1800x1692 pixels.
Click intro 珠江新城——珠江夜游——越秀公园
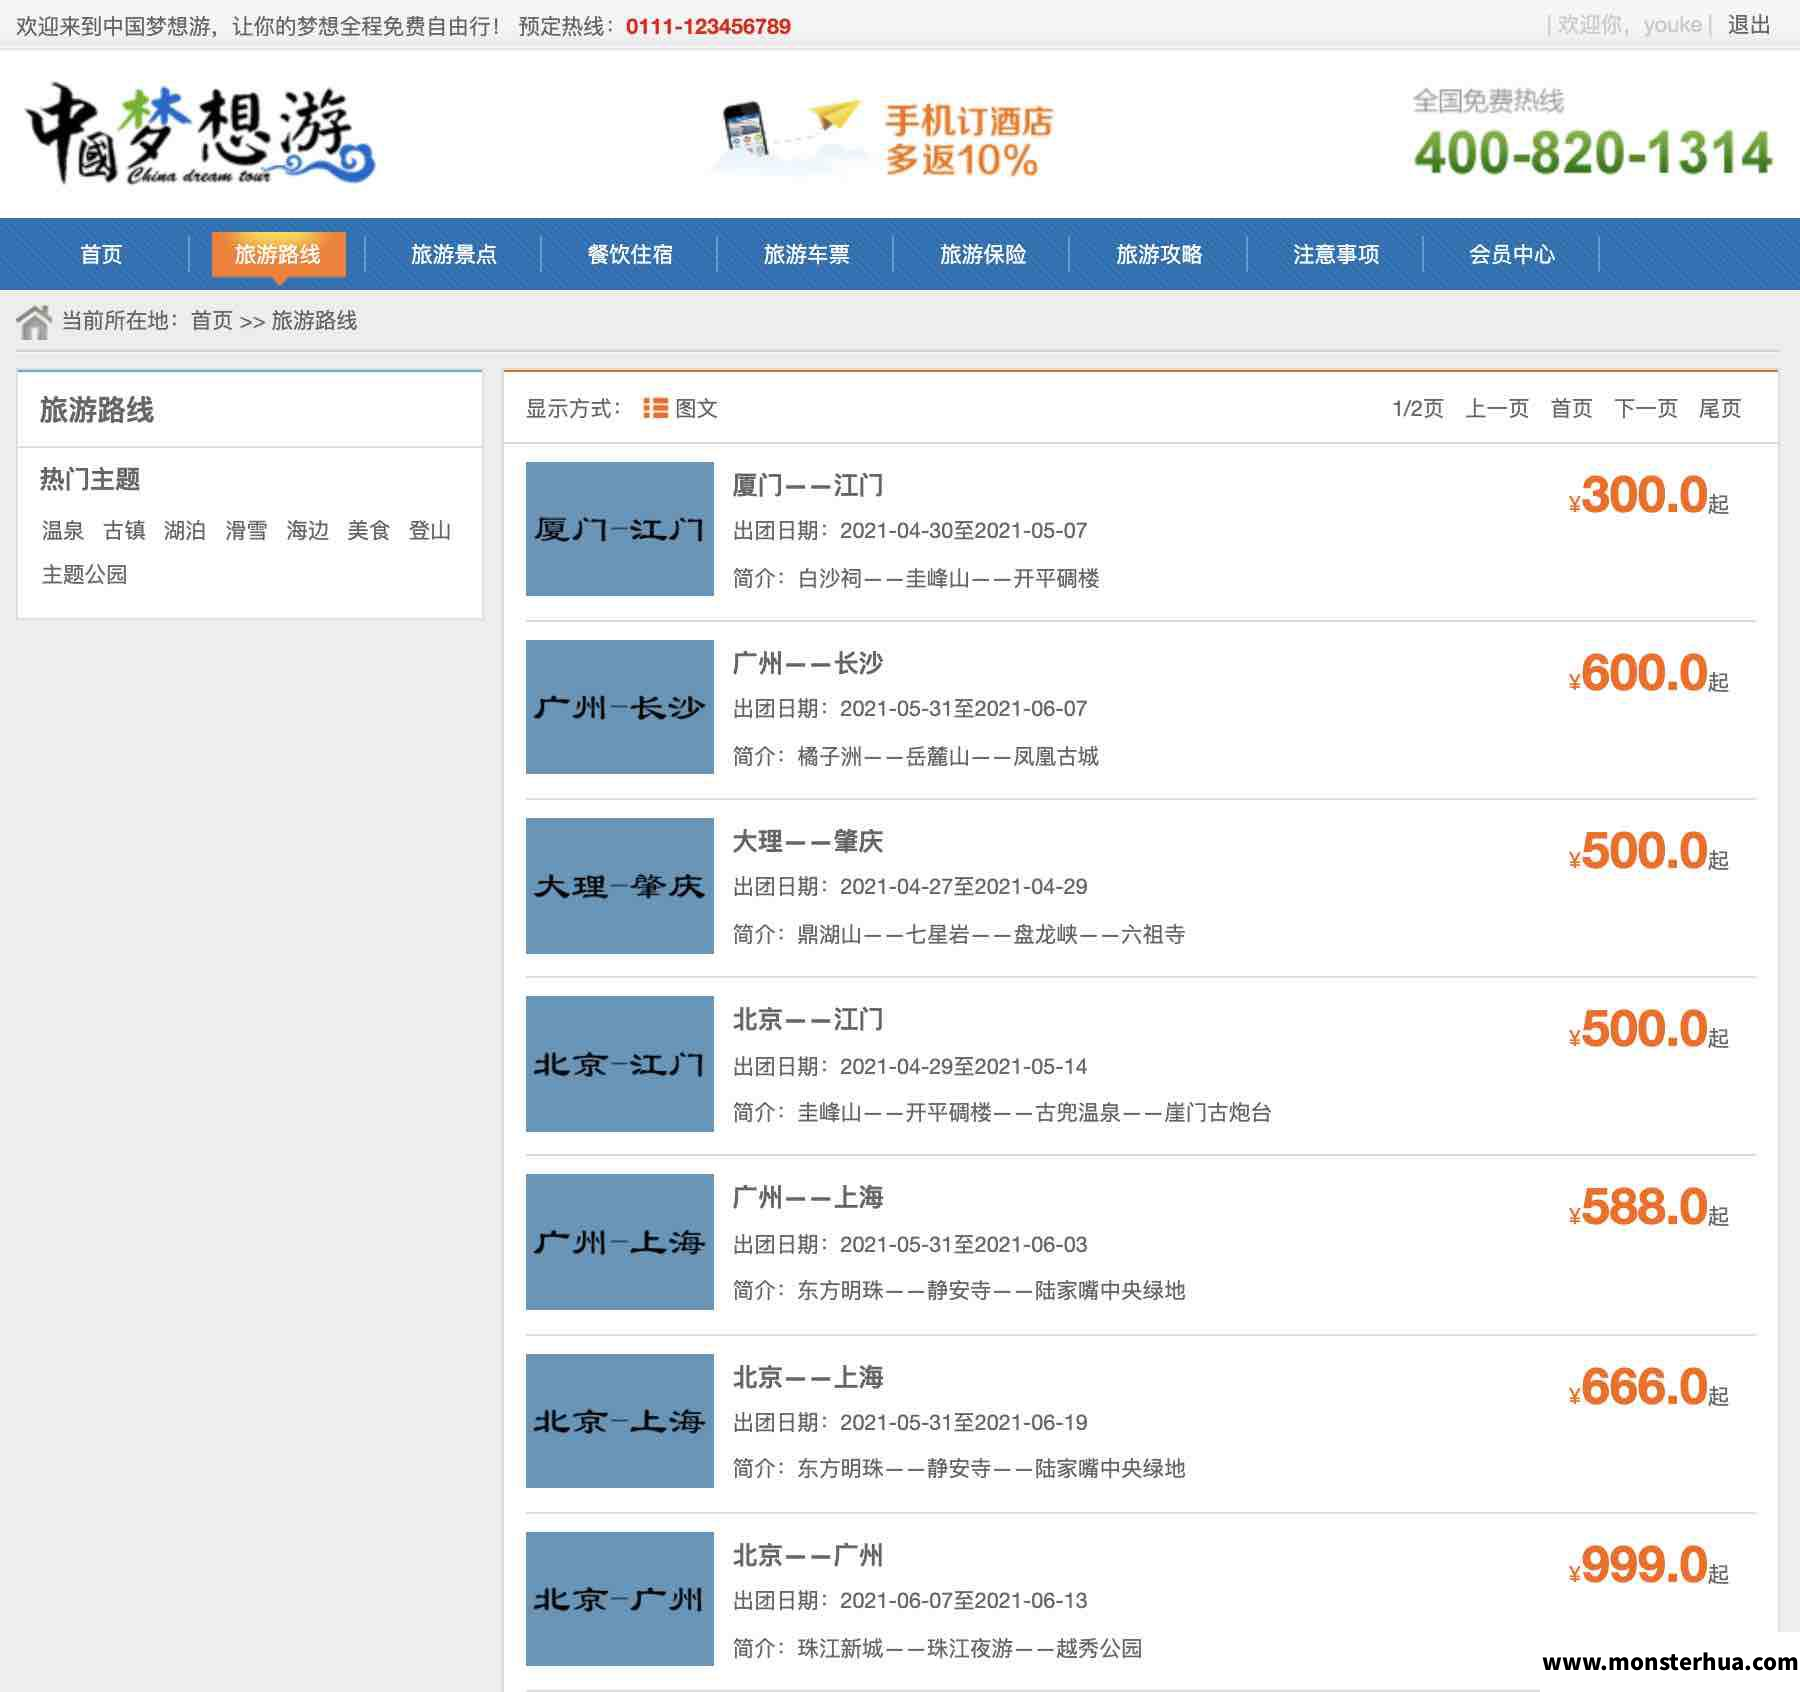(x=969, y=1648)
